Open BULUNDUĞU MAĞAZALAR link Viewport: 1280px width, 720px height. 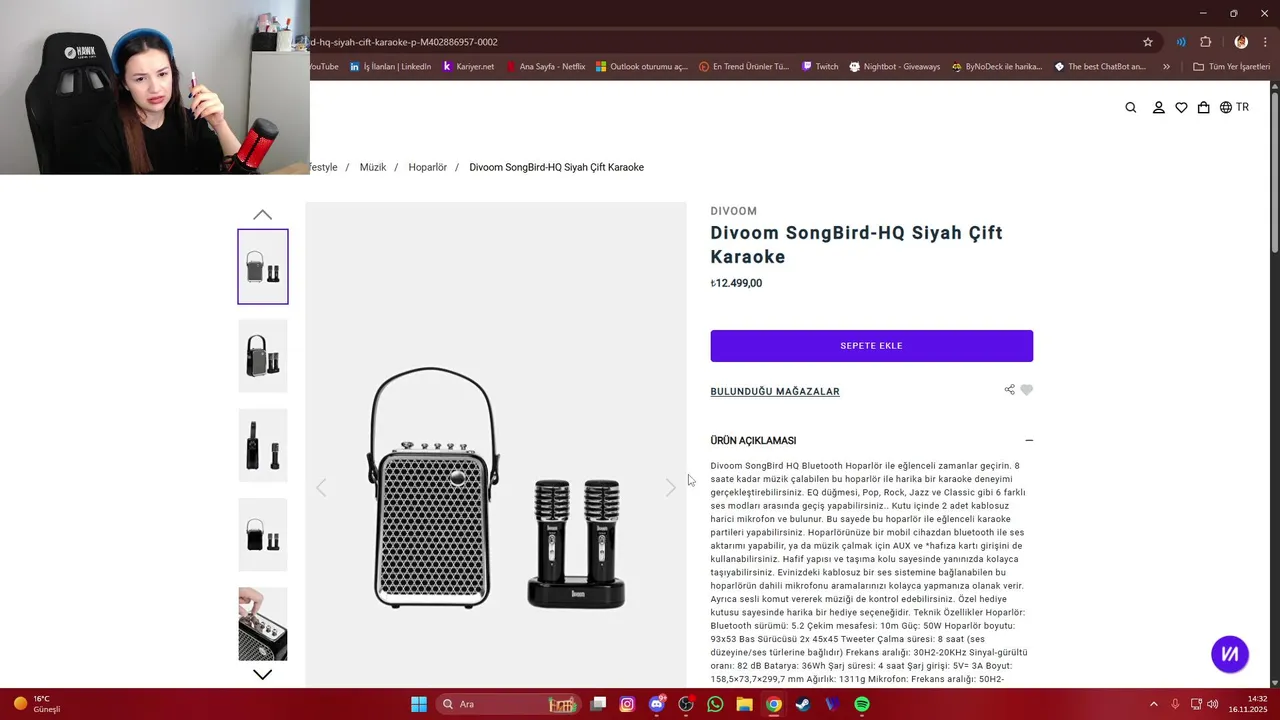pyautogui.click(x=775, y=392)
